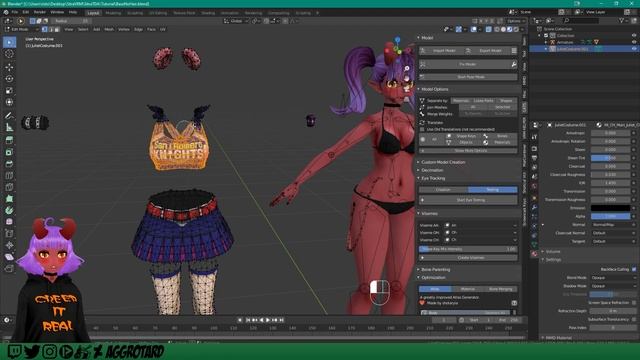The height and width of the screenshot is (360, 640).
Task: Open the Mesh menu in viewport header
Action: coord(109,29)
